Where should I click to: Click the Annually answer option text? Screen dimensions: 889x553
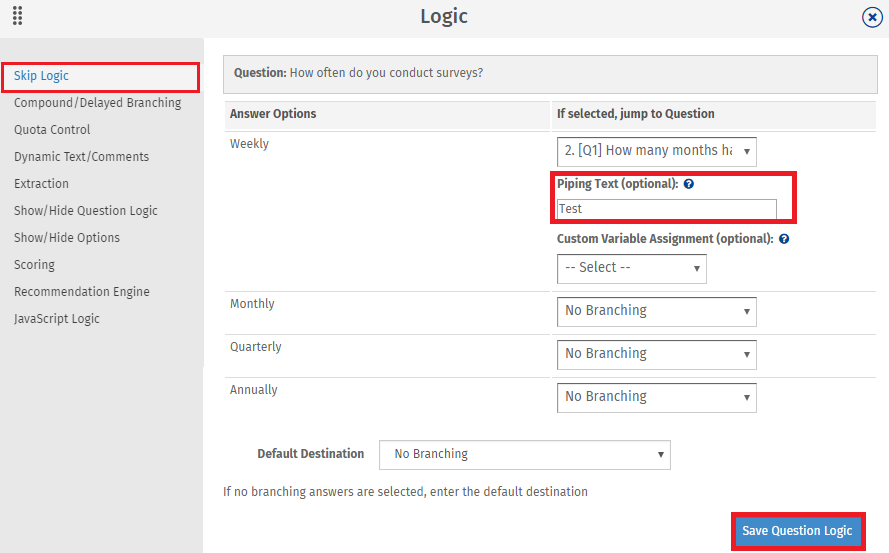click(253, 390)
